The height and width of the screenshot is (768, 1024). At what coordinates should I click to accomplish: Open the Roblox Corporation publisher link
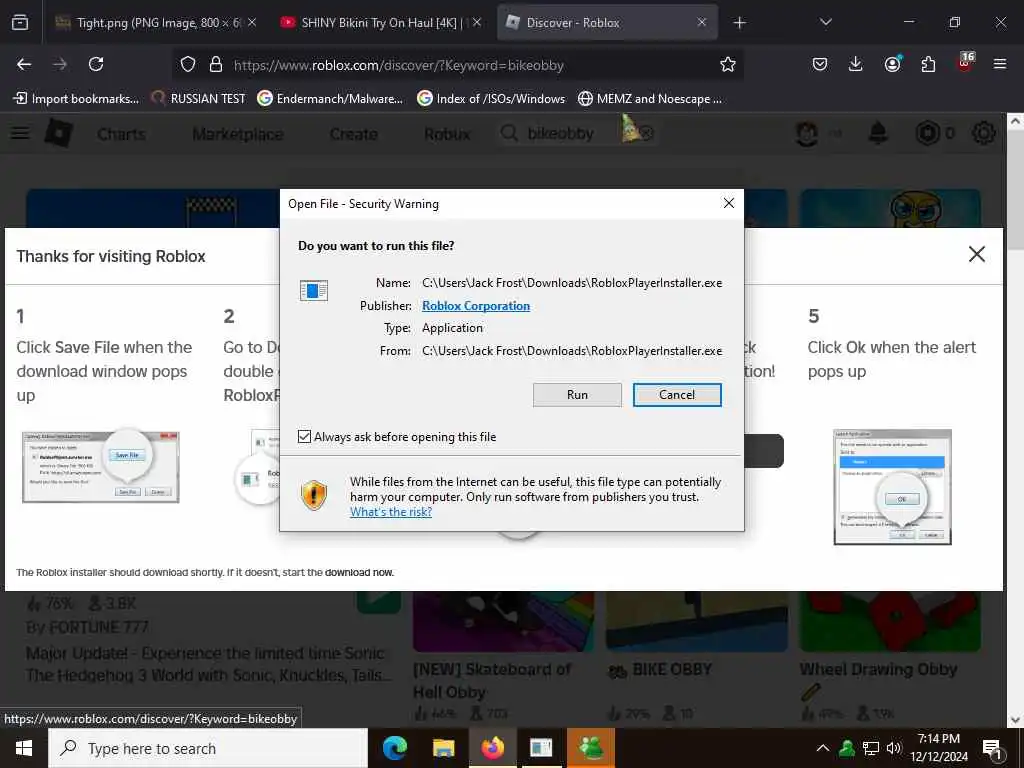475,306
